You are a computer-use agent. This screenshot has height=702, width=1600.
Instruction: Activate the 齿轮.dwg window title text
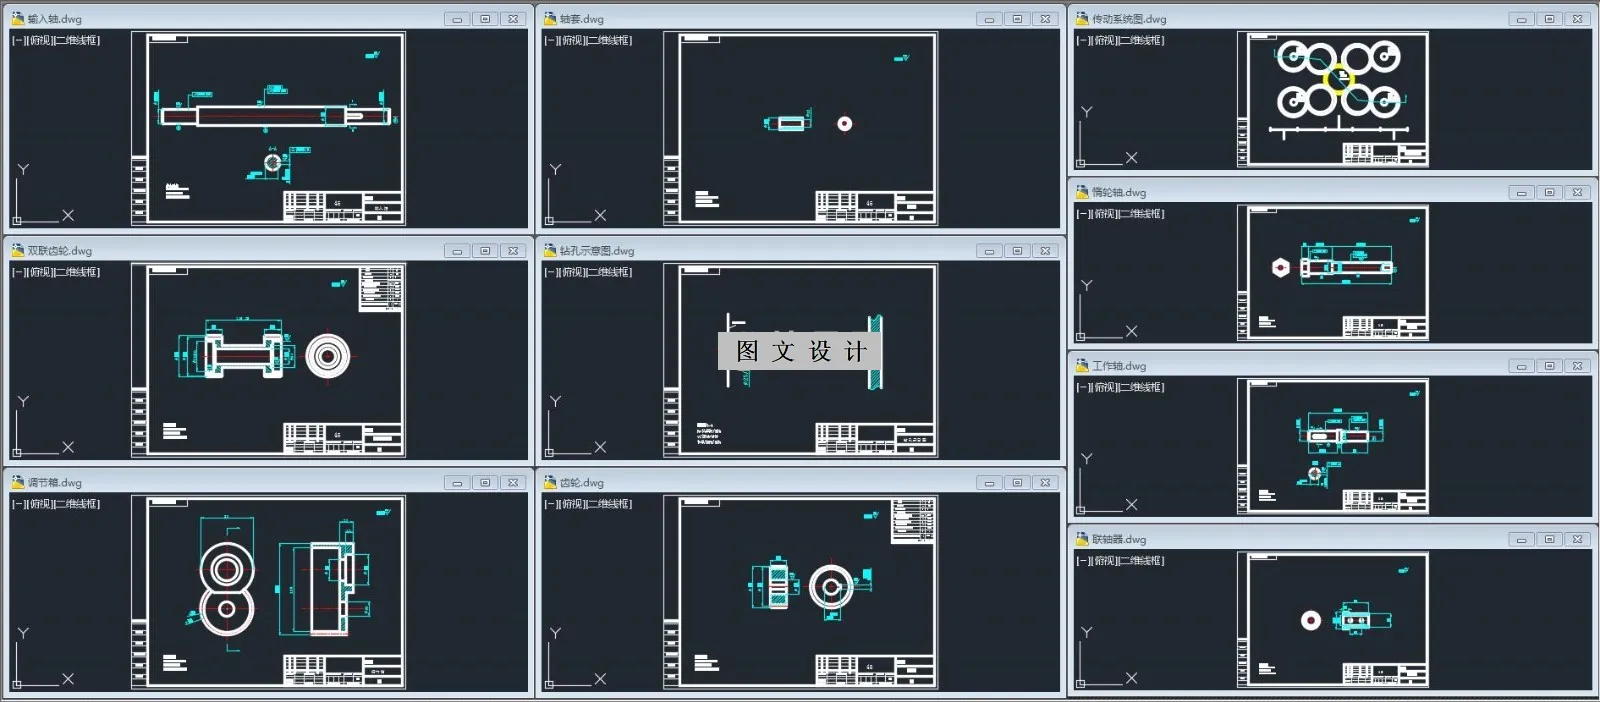pyautogui.click(x=582, y=483)
